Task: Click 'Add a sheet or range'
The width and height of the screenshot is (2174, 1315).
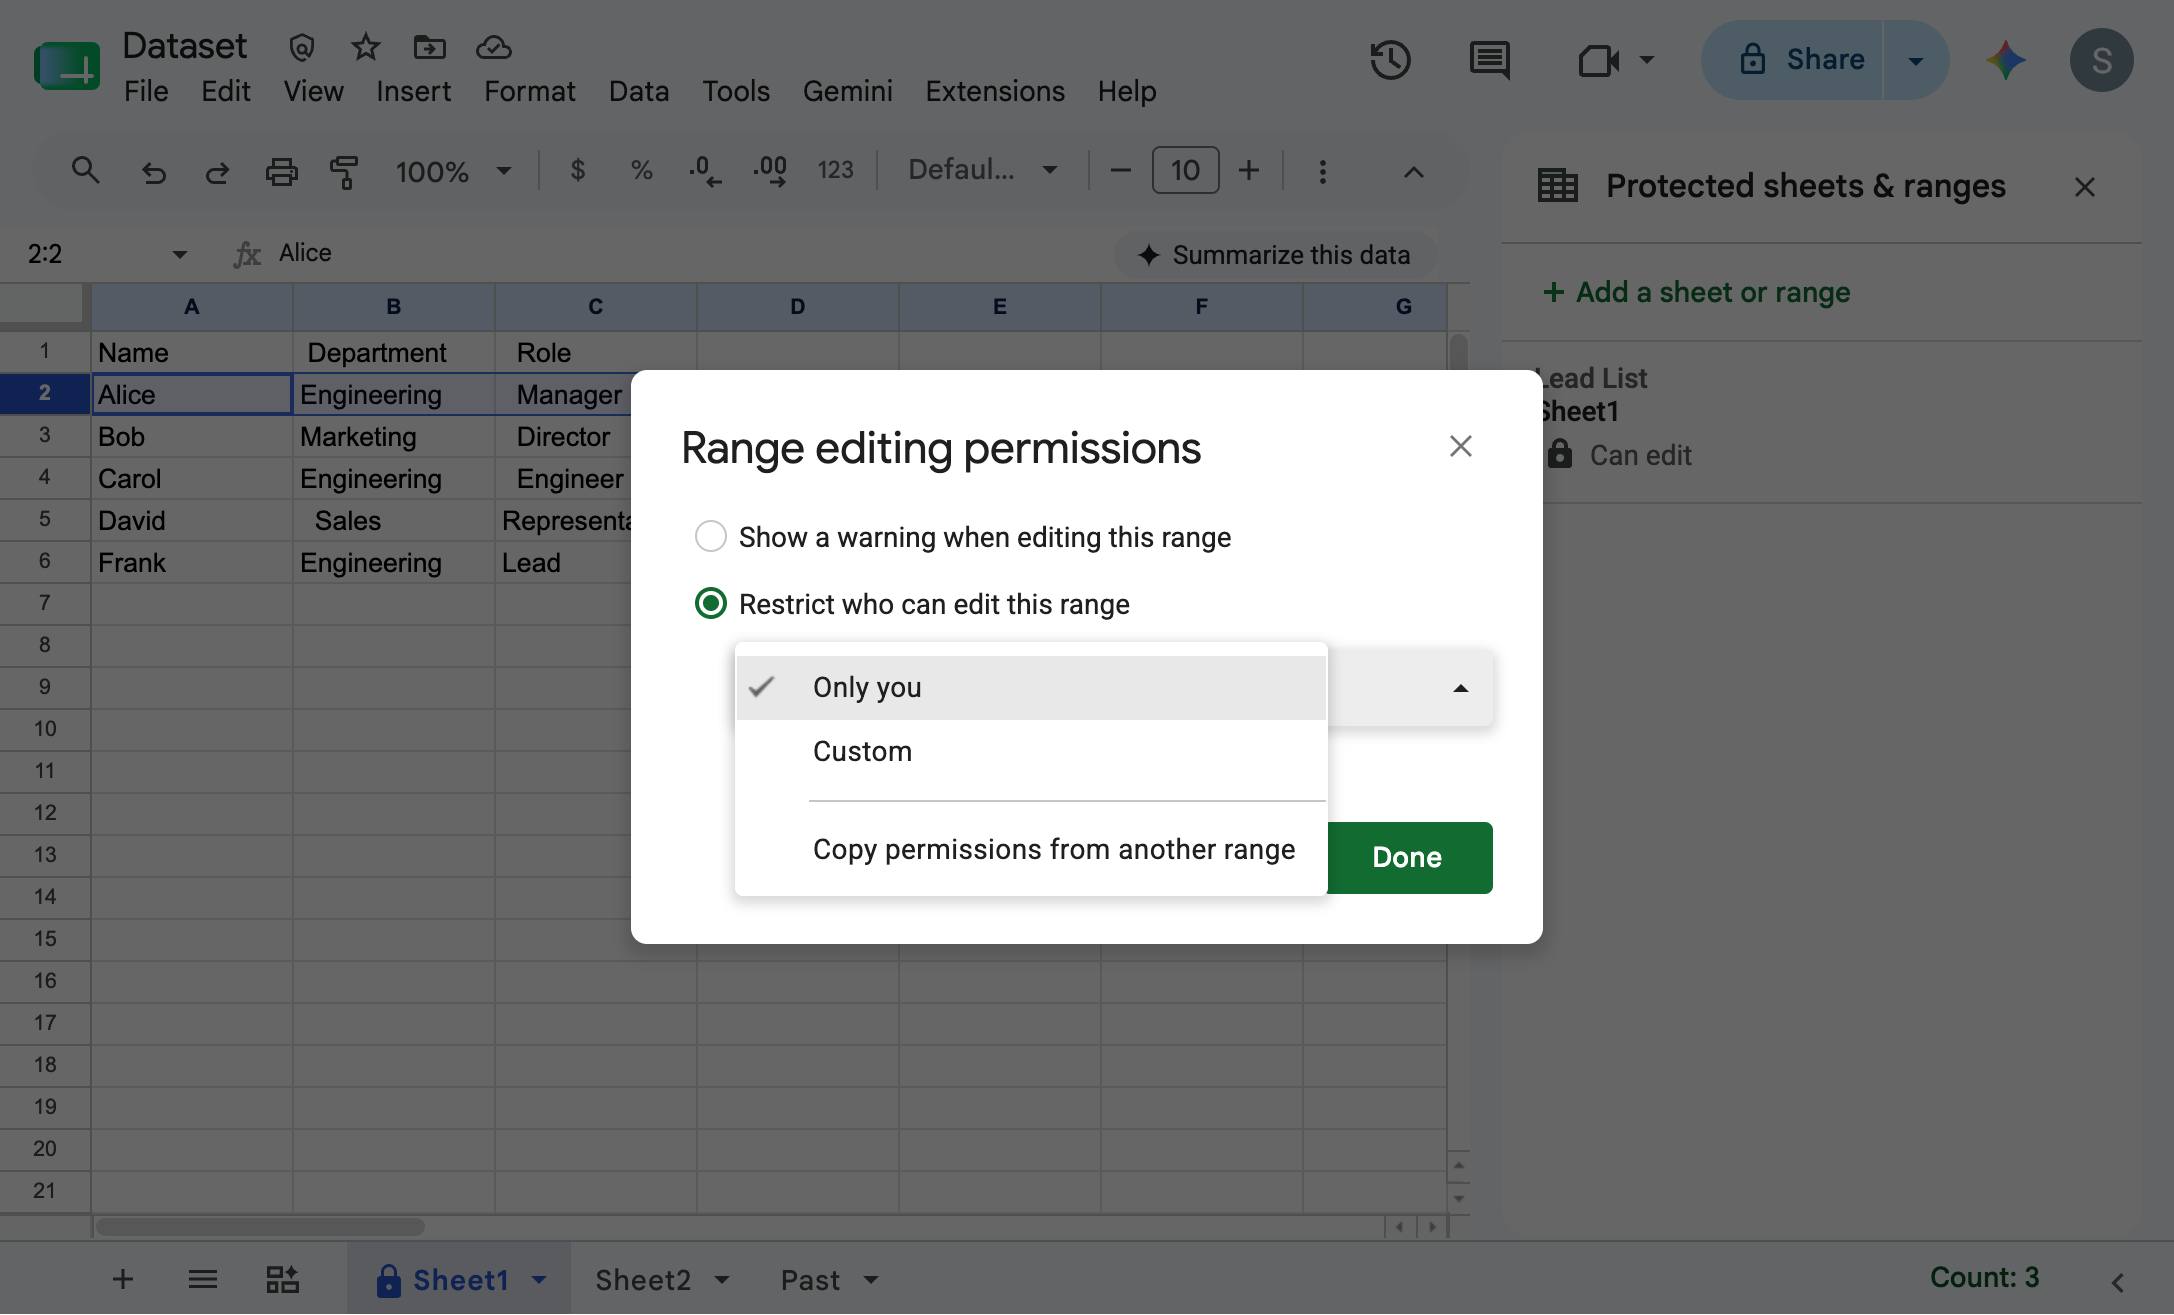Action: click(x=1697, y=292)
